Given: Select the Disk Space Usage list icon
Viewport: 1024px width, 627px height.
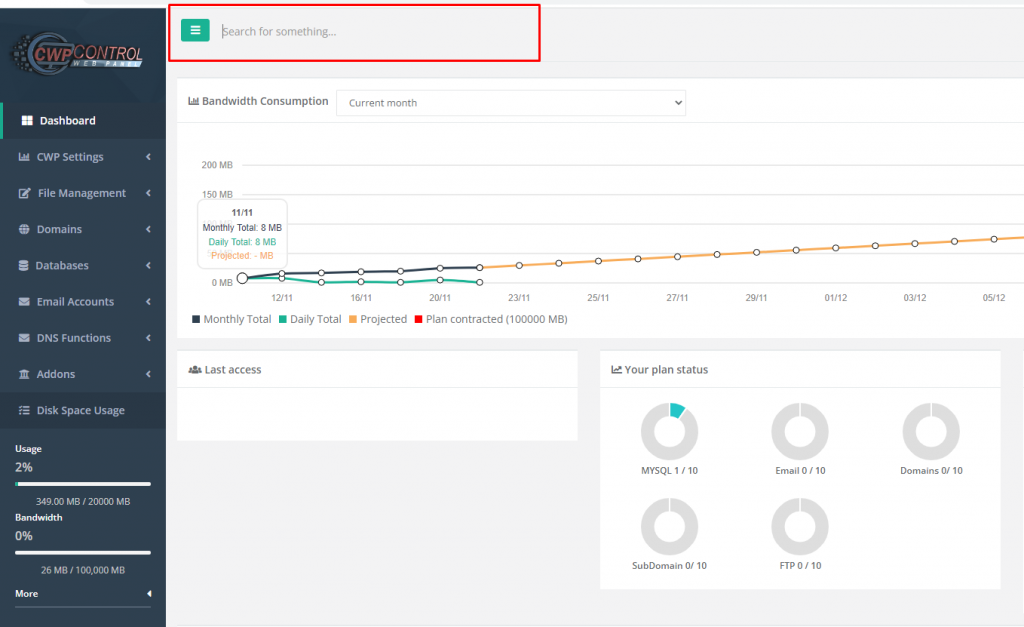Looking at the screenshot, I should [22, 410].
